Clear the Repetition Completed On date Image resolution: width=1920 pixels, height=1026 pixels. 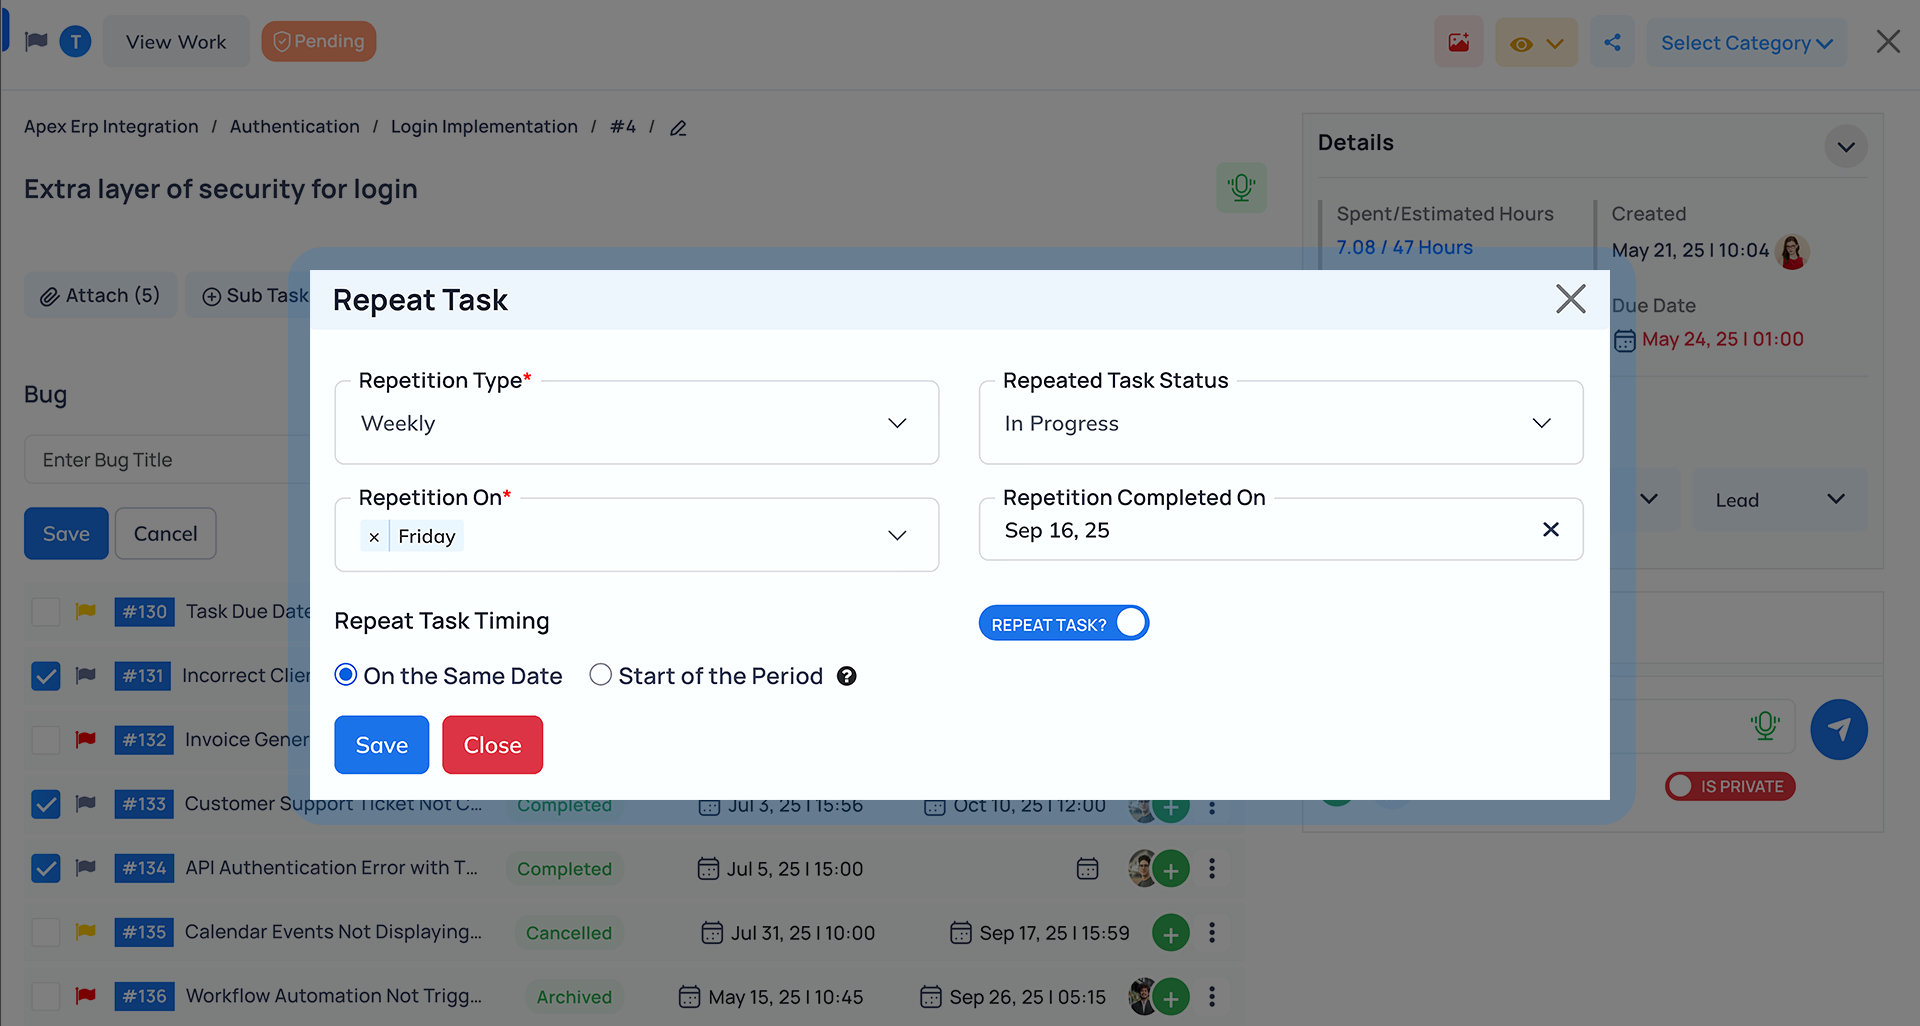[x=1550, y=530]
